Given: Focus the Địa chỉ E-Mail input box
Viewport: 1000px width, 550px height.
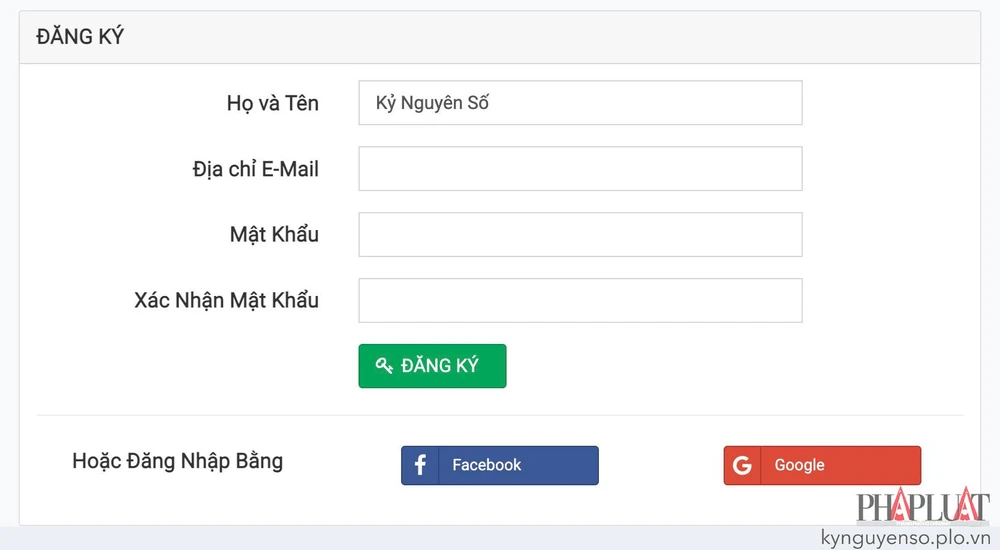Looking at the screenshot, I should tap(580, 169).
